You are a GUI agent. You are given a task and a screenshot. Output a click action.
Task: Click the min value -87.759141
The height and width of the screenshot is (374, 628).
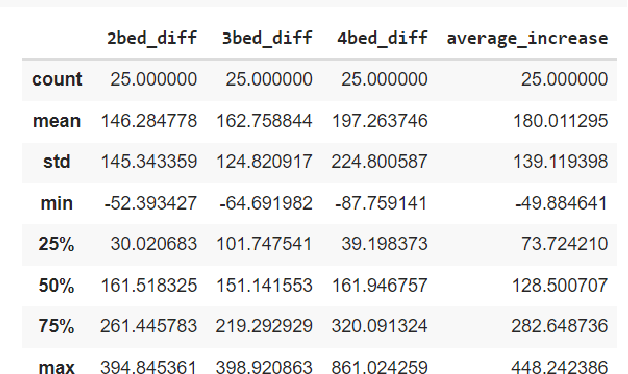pyautogui.click(x=381, y=203)
